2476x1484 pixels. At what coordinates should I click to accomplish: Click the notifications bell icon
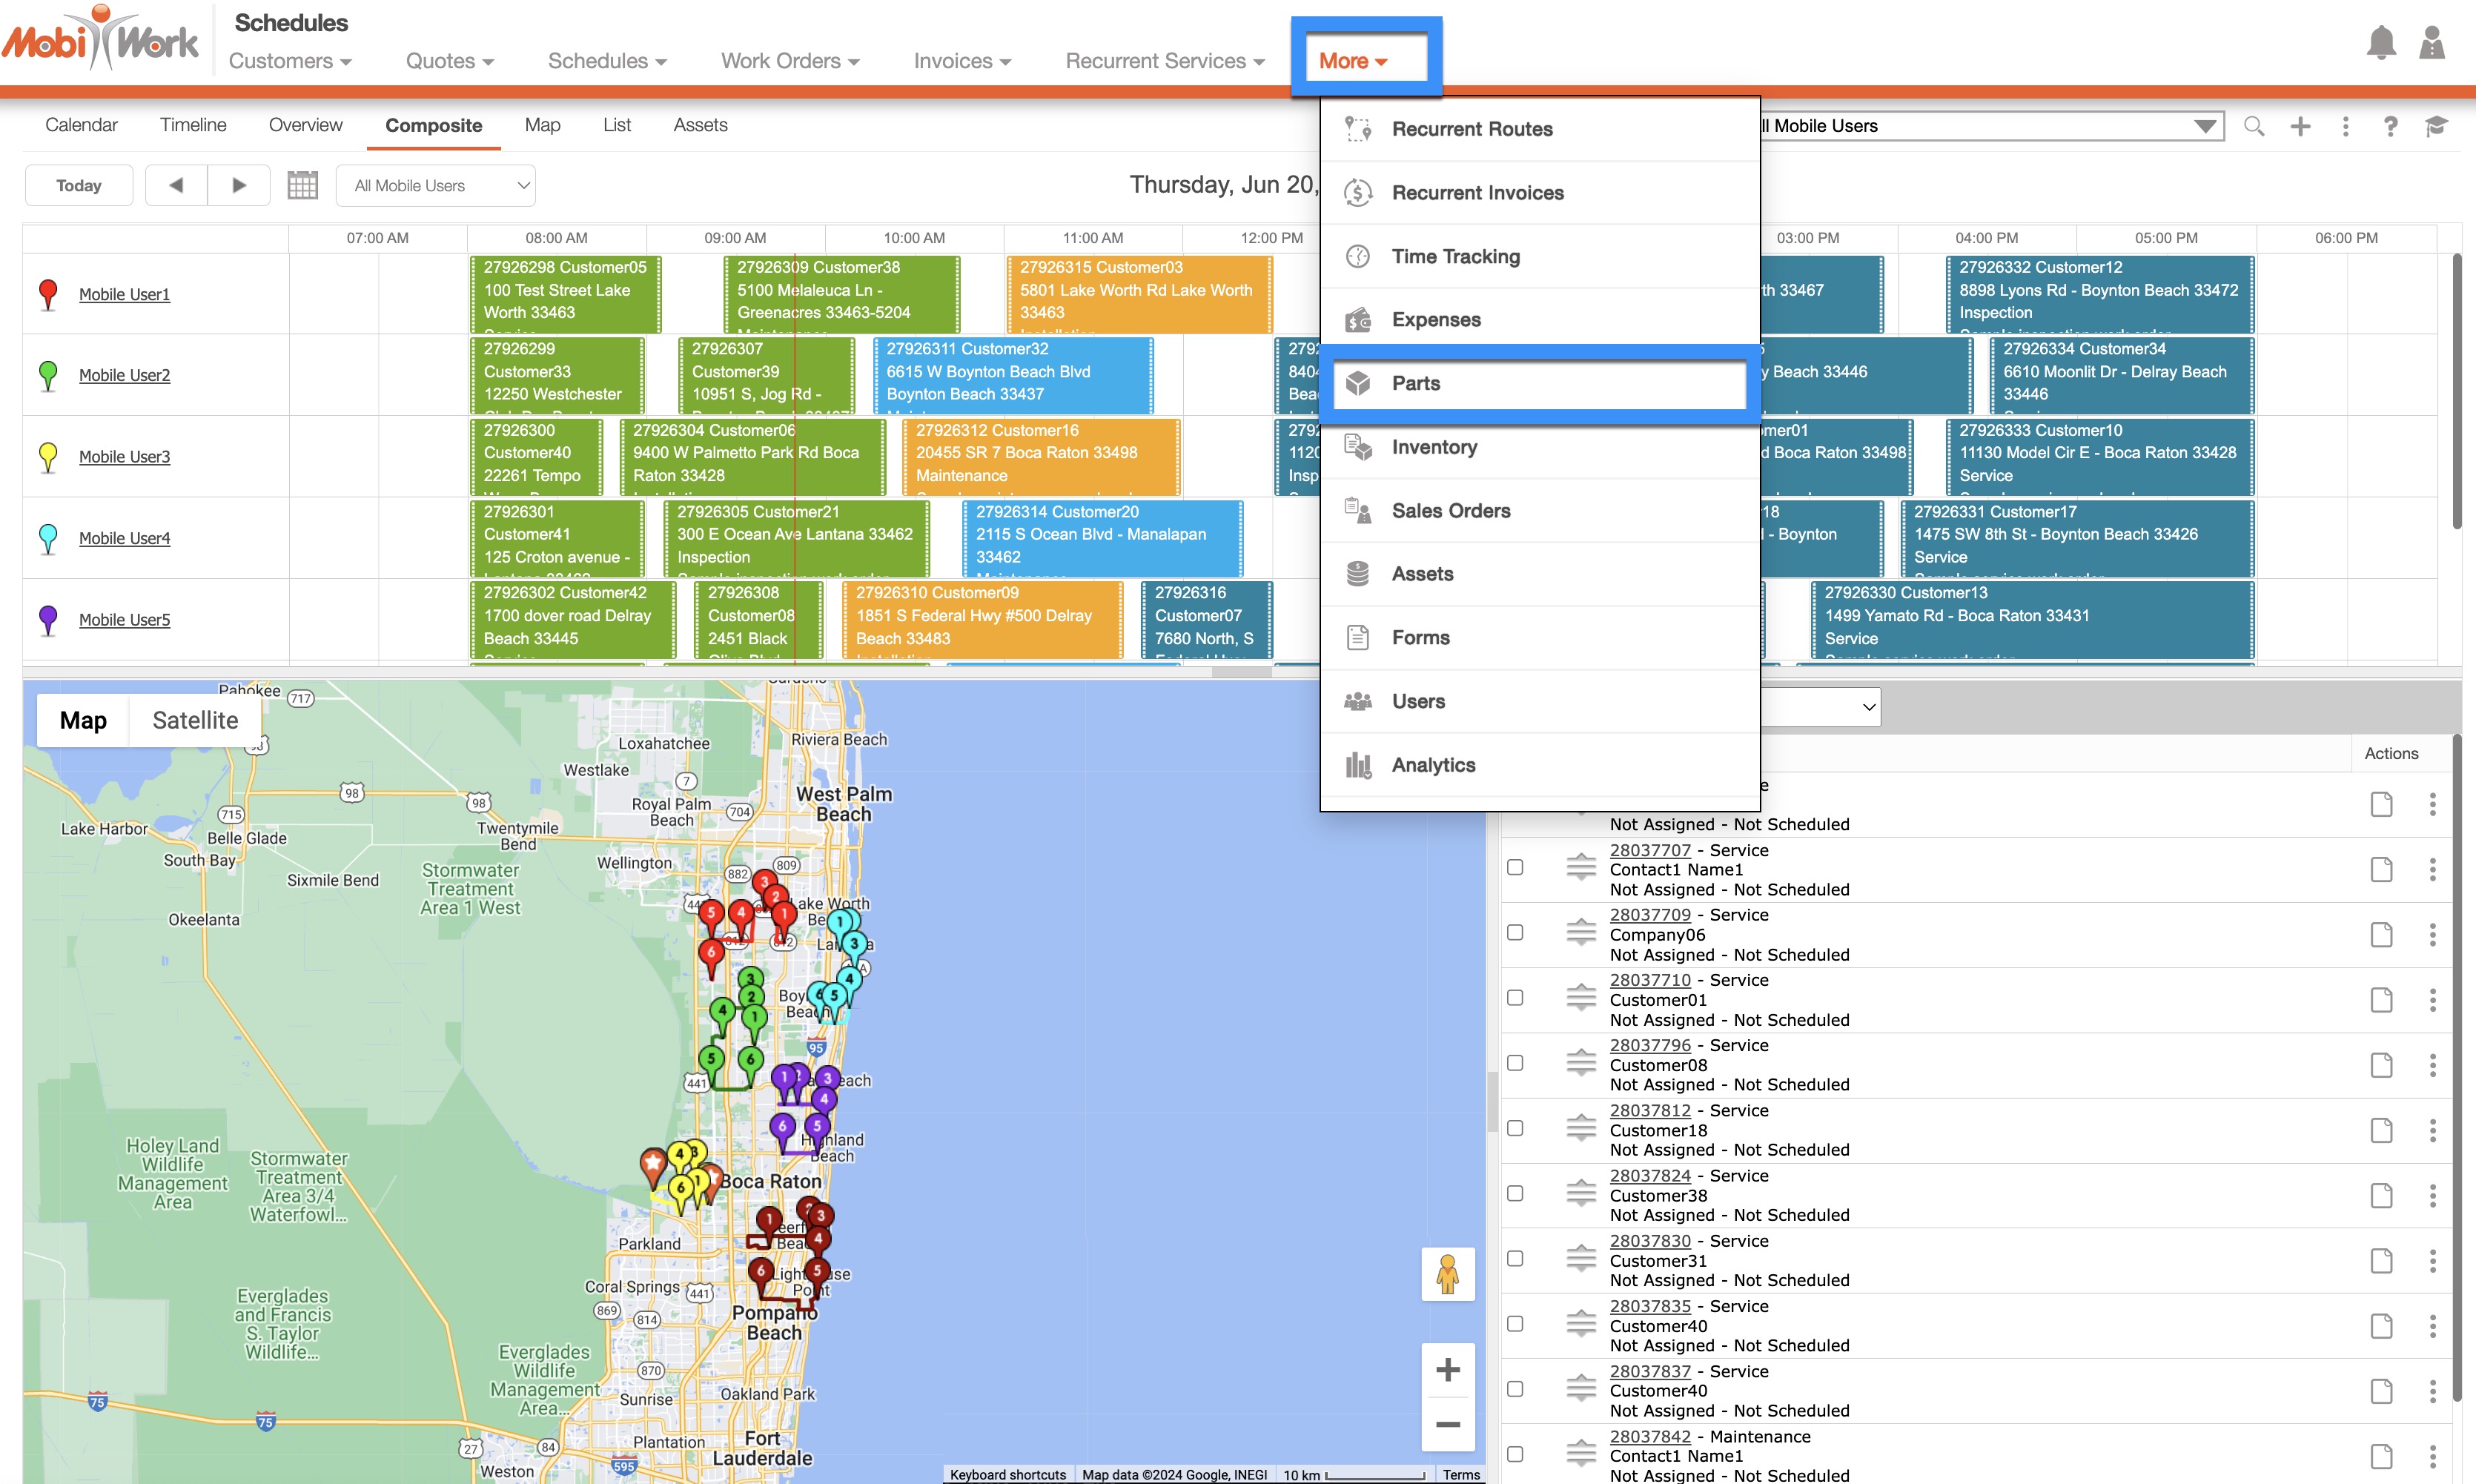pos(2381,43)
